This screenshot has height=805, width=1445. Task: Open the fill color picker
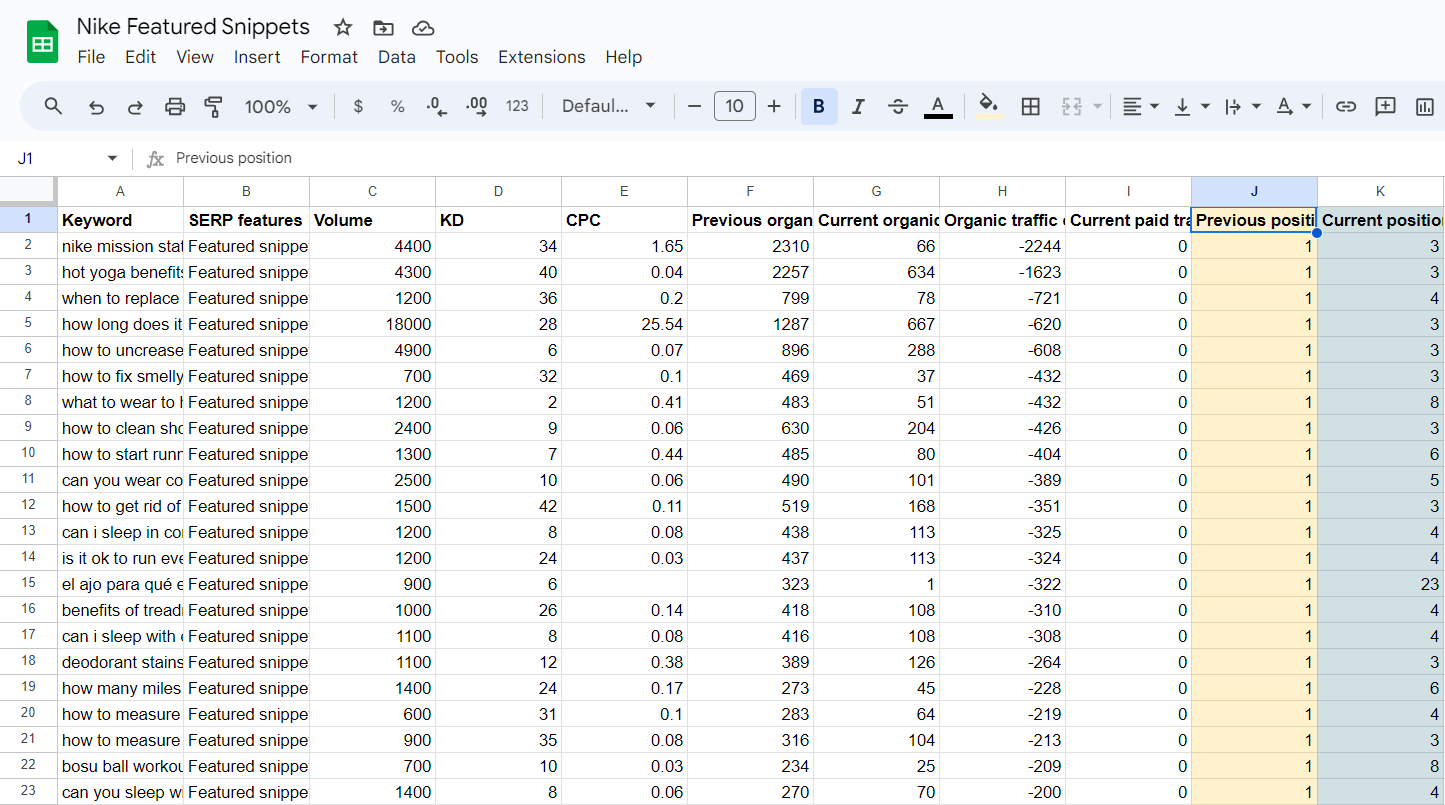point(988,106)
